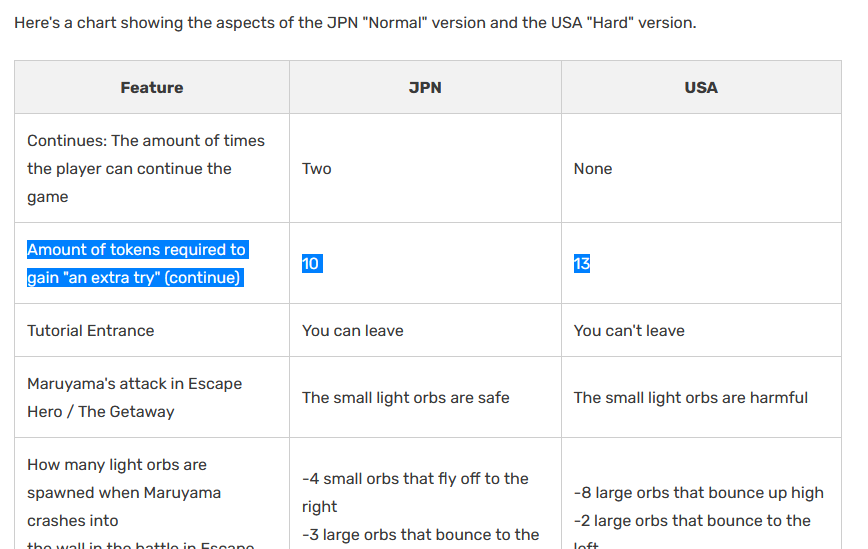Click the "Feature" column header

[x=152, y=87]
